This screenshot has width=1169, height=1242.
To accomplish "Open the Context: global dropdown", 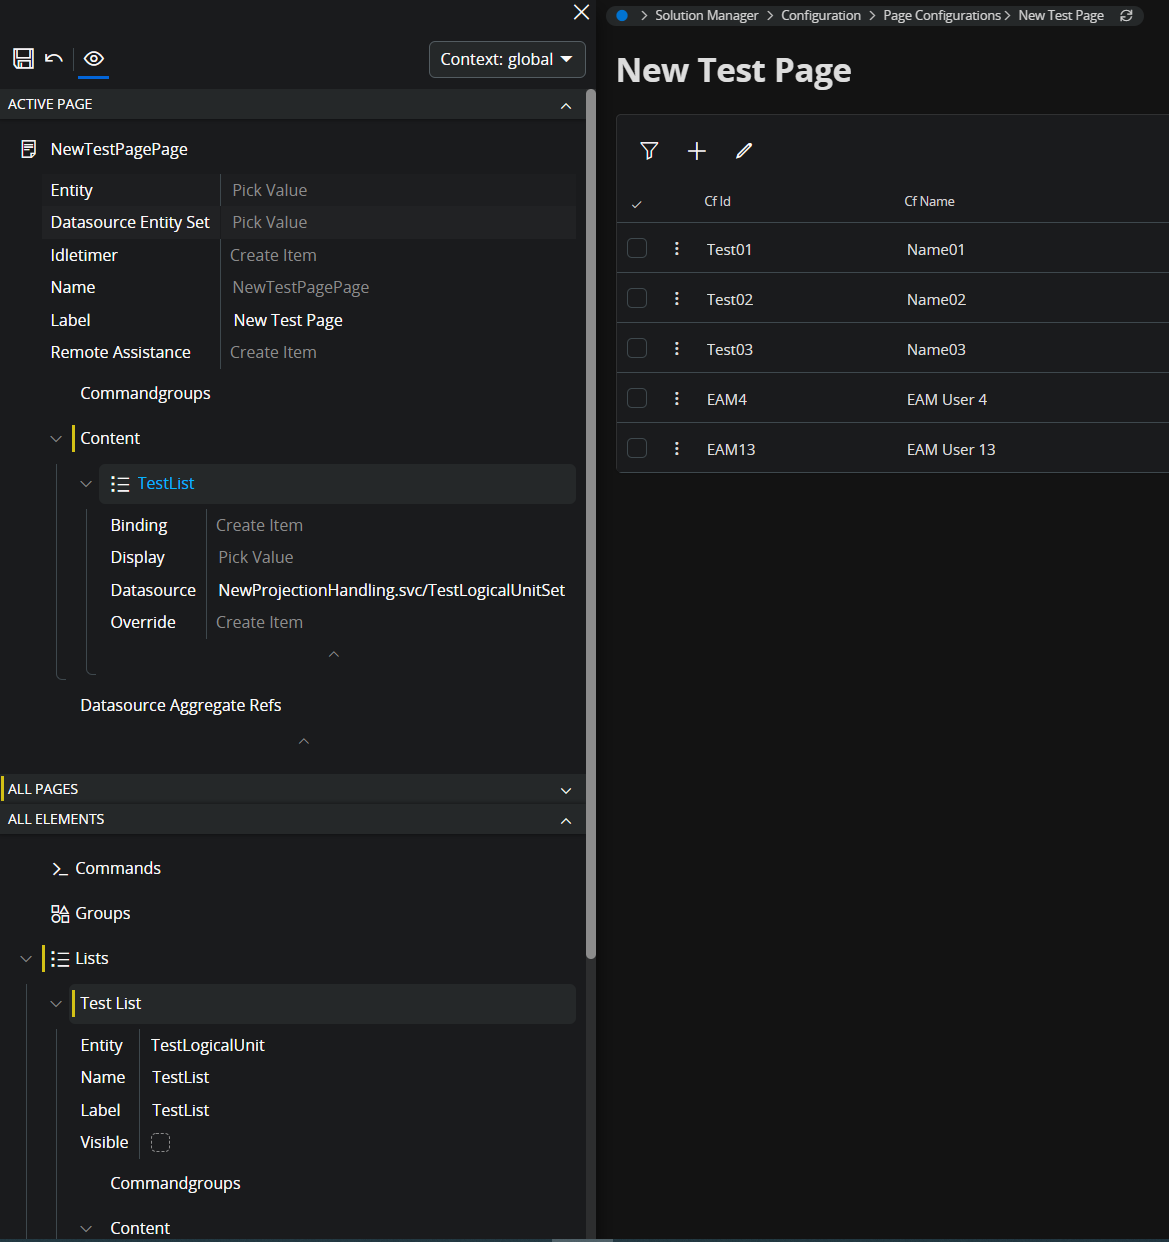I will pyautogui.click(x=507, y=60).
